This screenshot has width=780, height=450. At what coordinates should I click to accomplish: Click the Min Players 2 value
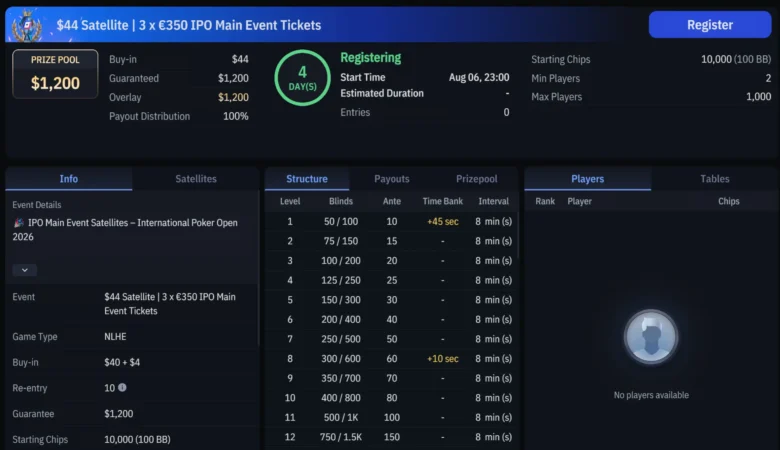[768, 79]
